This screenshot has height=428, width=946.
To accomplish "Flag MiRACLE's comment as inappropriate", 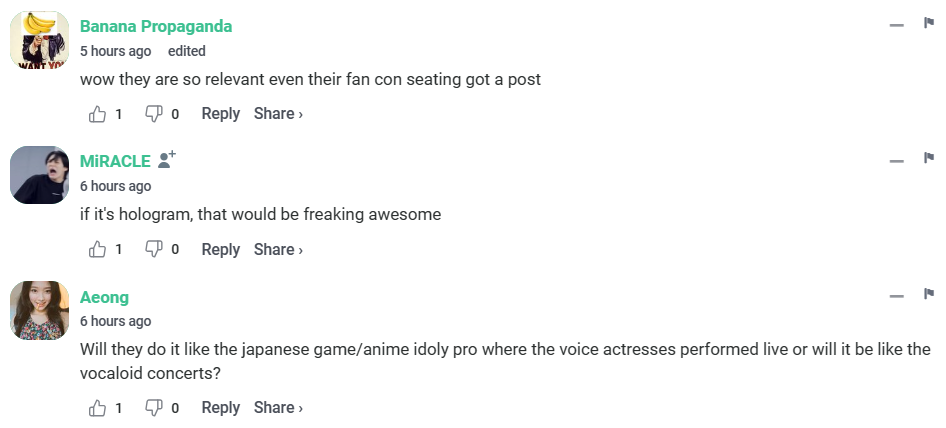I will tap(928, 159).
